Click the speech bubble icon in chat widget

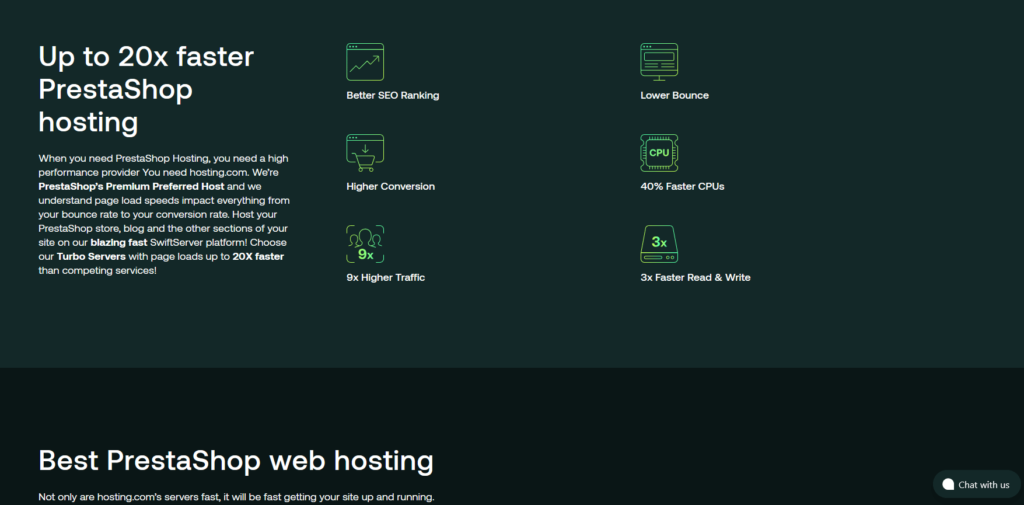(948, 485)
